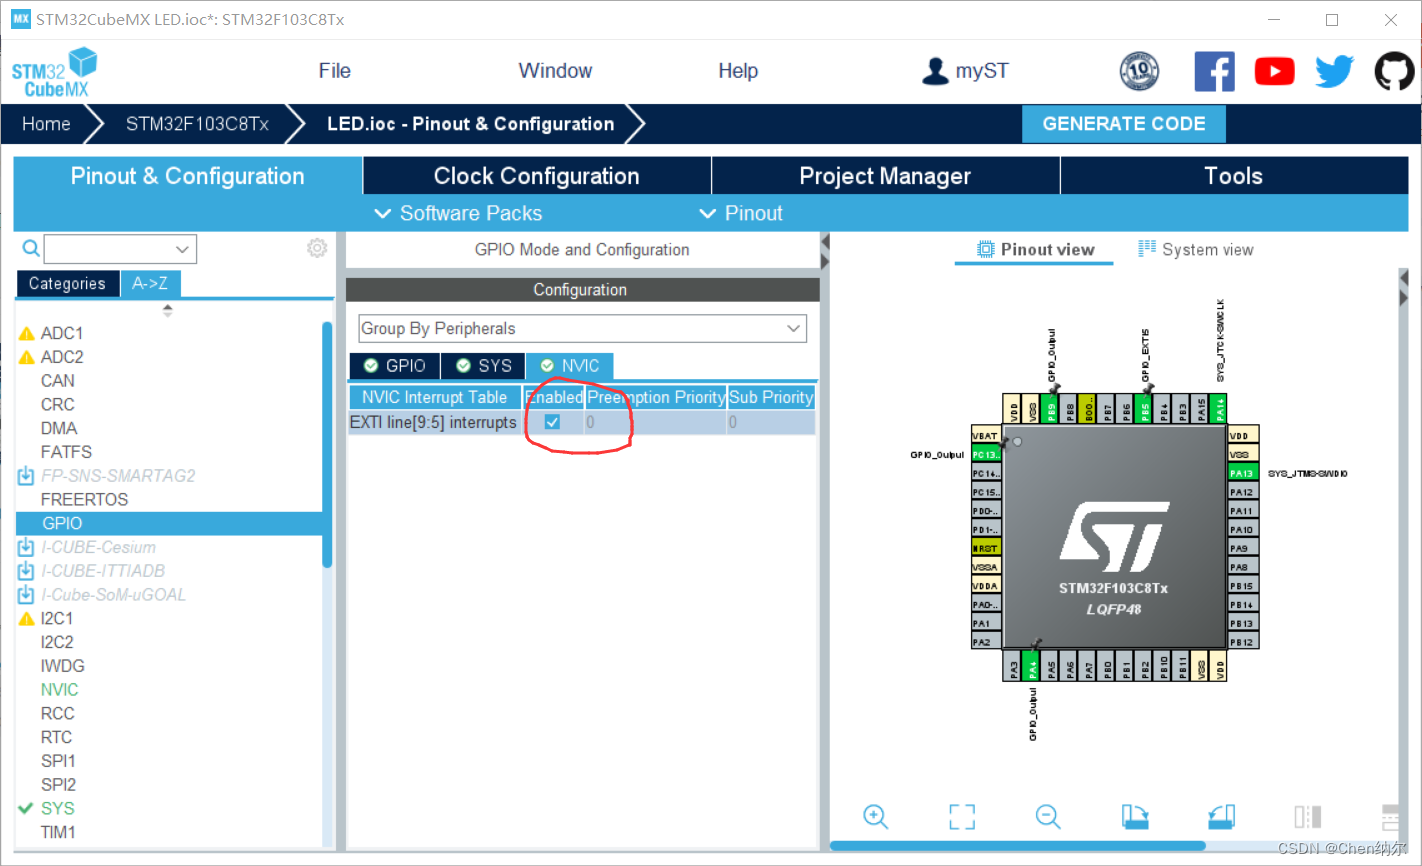The image size is (1422, 866).
Task: Rotate the chip counter-clockwise
Action: pyautogui.click(x=1221, y=817)
